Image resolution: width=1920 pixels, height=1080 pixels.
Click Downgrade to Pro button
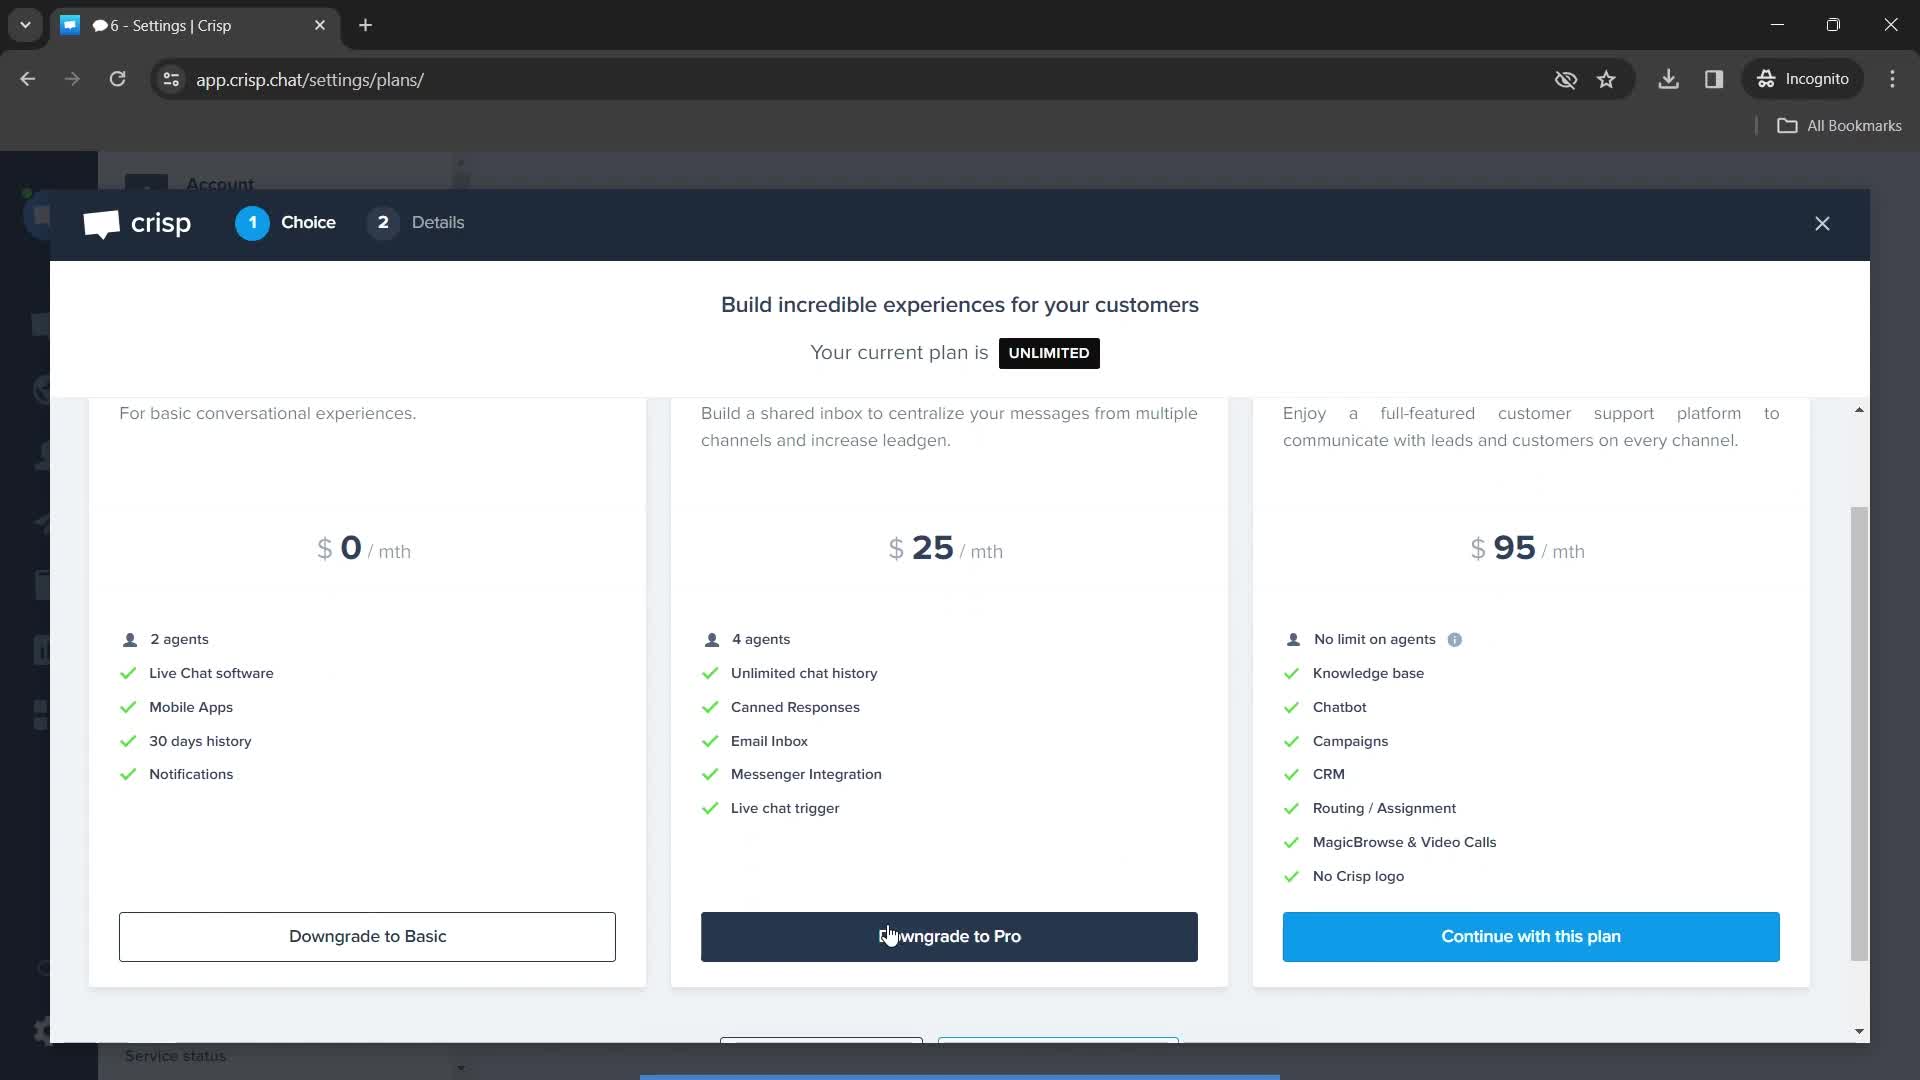pyautogui.click(x=949, y=937)
